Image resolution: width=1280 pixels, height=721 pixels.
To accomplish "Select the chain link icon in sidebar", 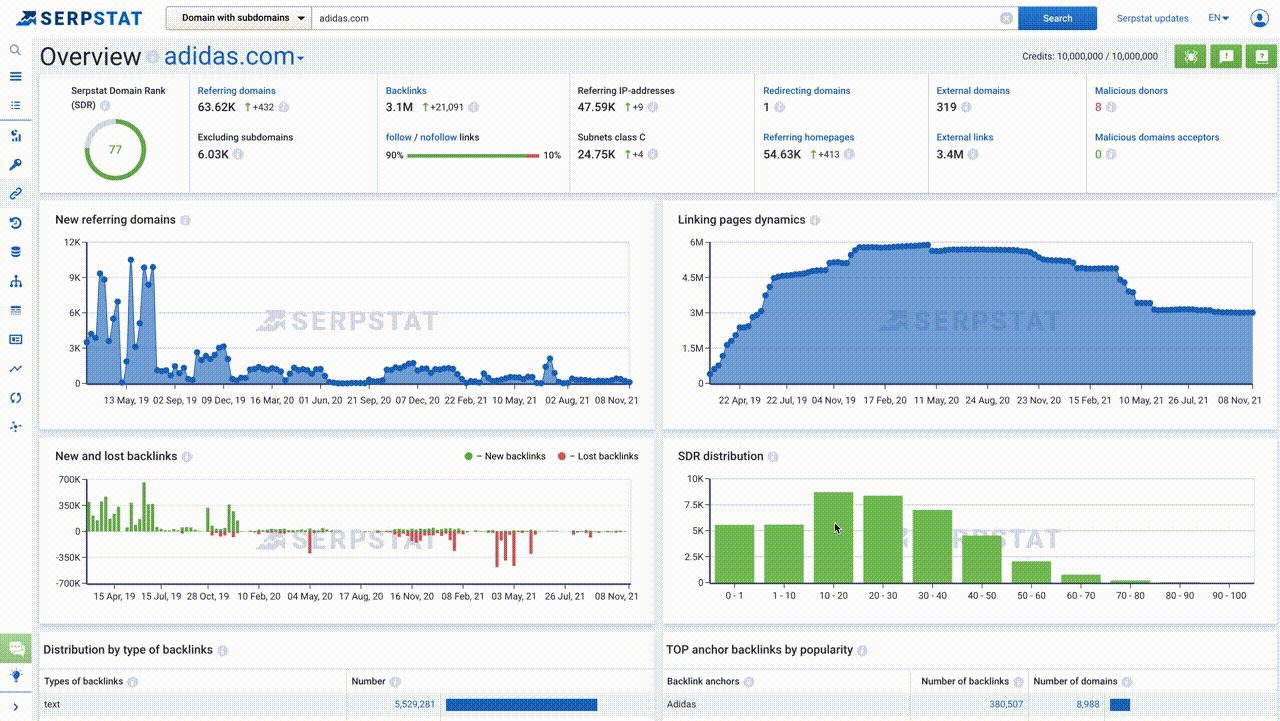I will point(15,194).
